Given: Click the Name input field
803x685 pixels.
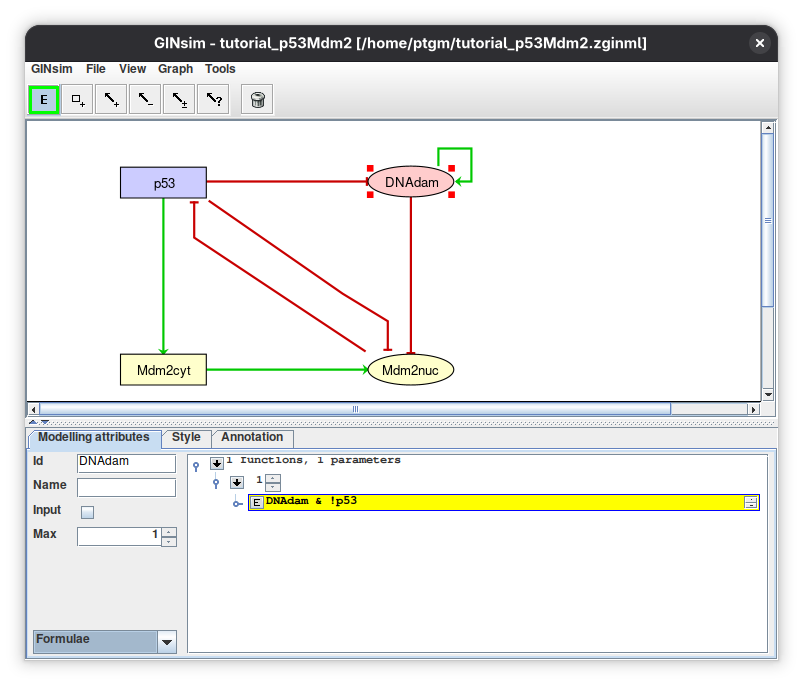Looking at the screenshot, I should (x=126, y=487).
